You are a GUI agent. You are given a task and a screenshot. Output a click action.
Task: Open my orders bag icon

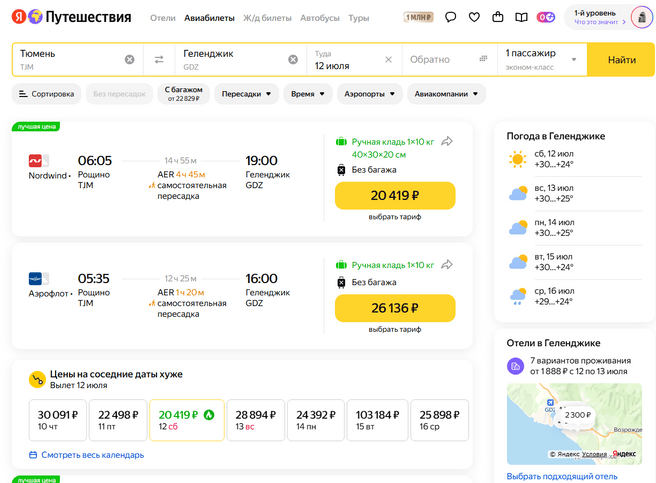pyautogui.click(x=498, y=17)
